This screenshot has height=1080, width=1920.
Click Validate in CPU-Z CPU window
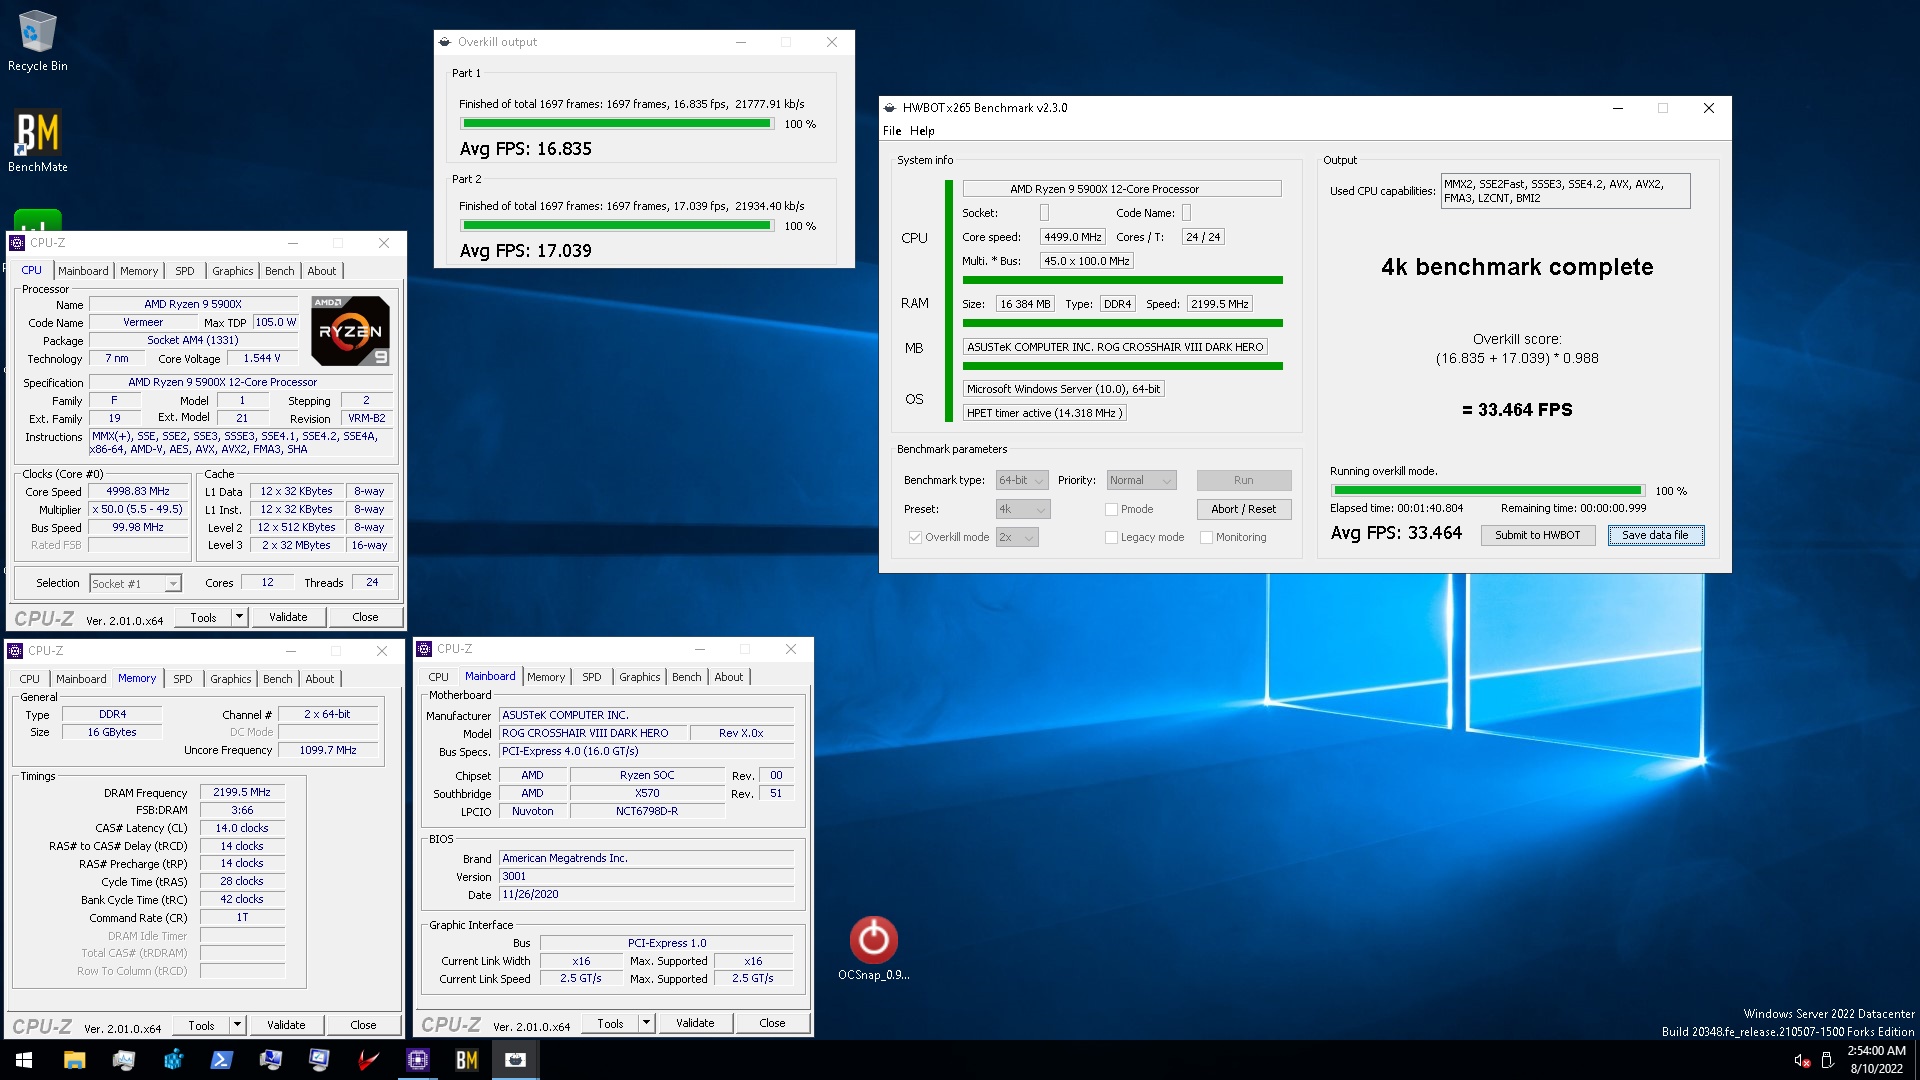click(x=288, y=617)
